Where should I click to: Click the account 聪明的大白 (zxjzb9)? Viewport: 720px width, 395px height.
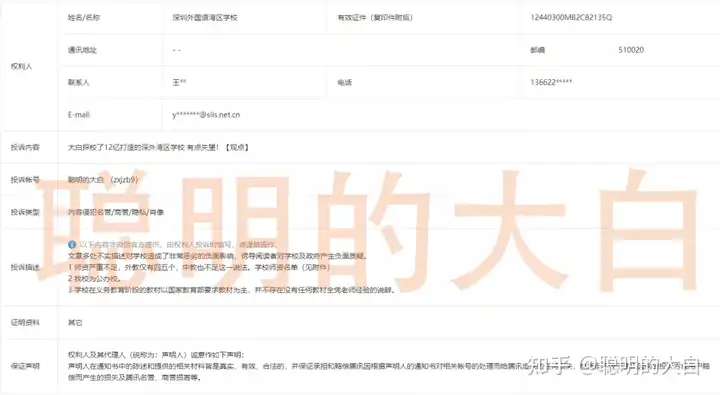point(103,180)
